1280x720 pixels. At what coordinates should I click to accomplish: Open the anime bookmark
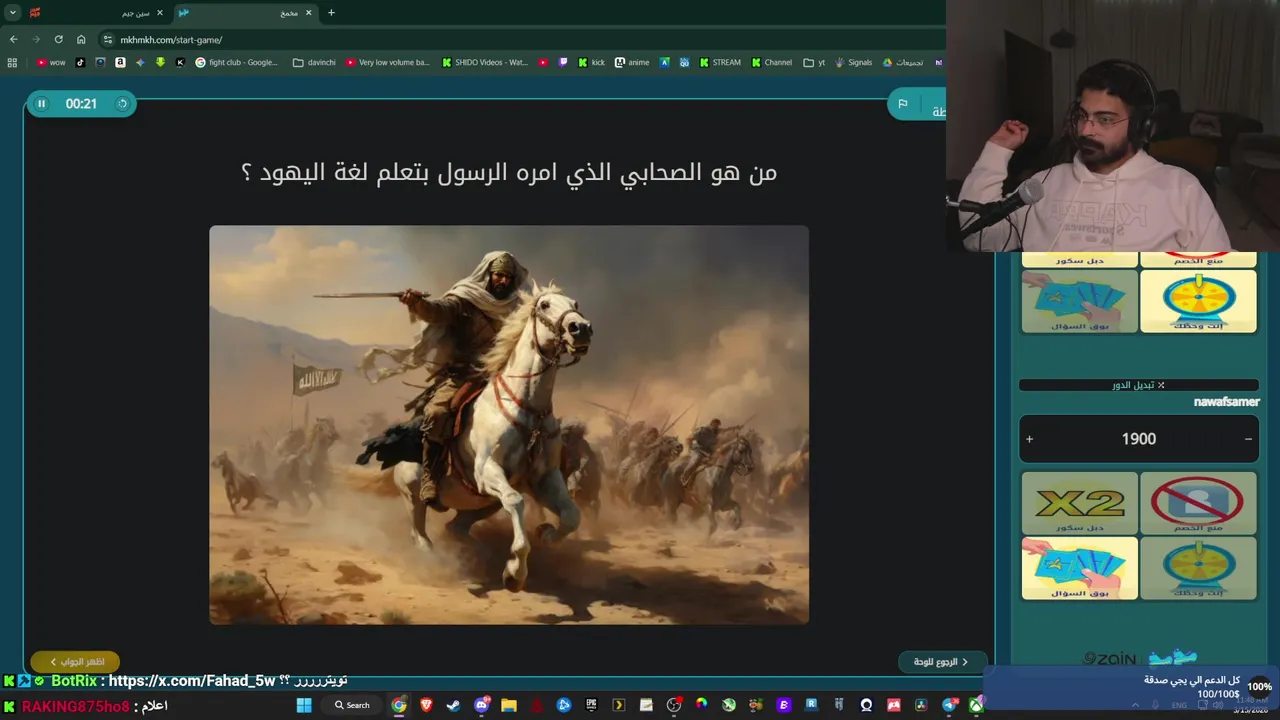click(632, 62)
